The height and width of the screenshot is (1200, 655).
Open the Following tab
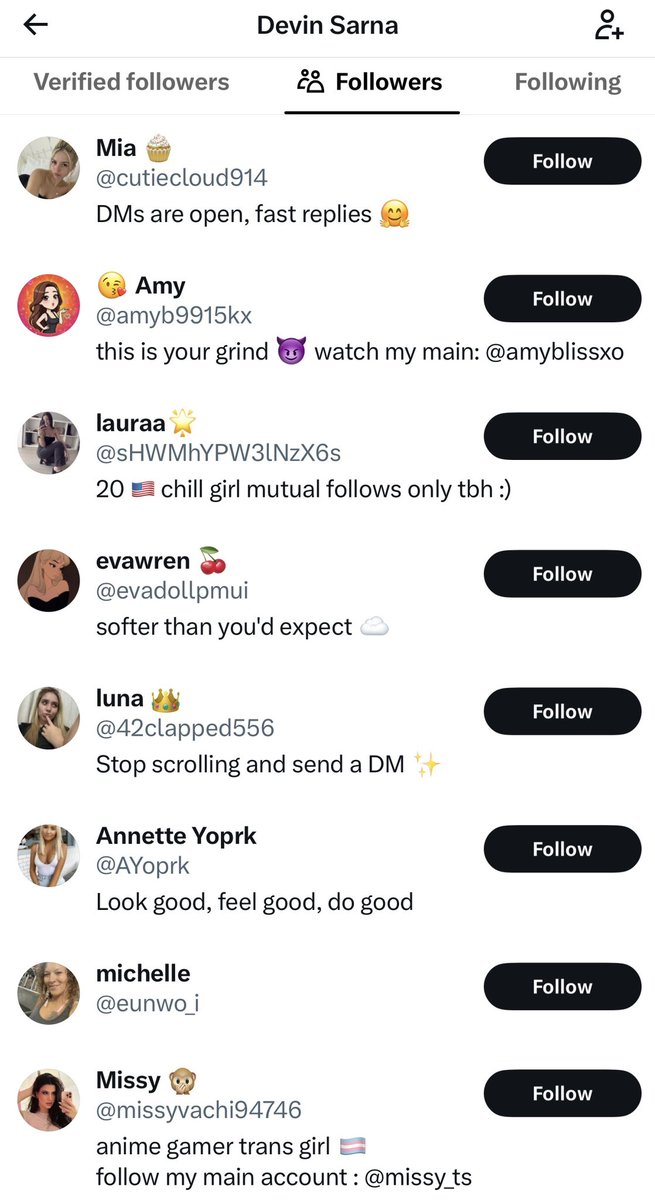coord(567,82)
